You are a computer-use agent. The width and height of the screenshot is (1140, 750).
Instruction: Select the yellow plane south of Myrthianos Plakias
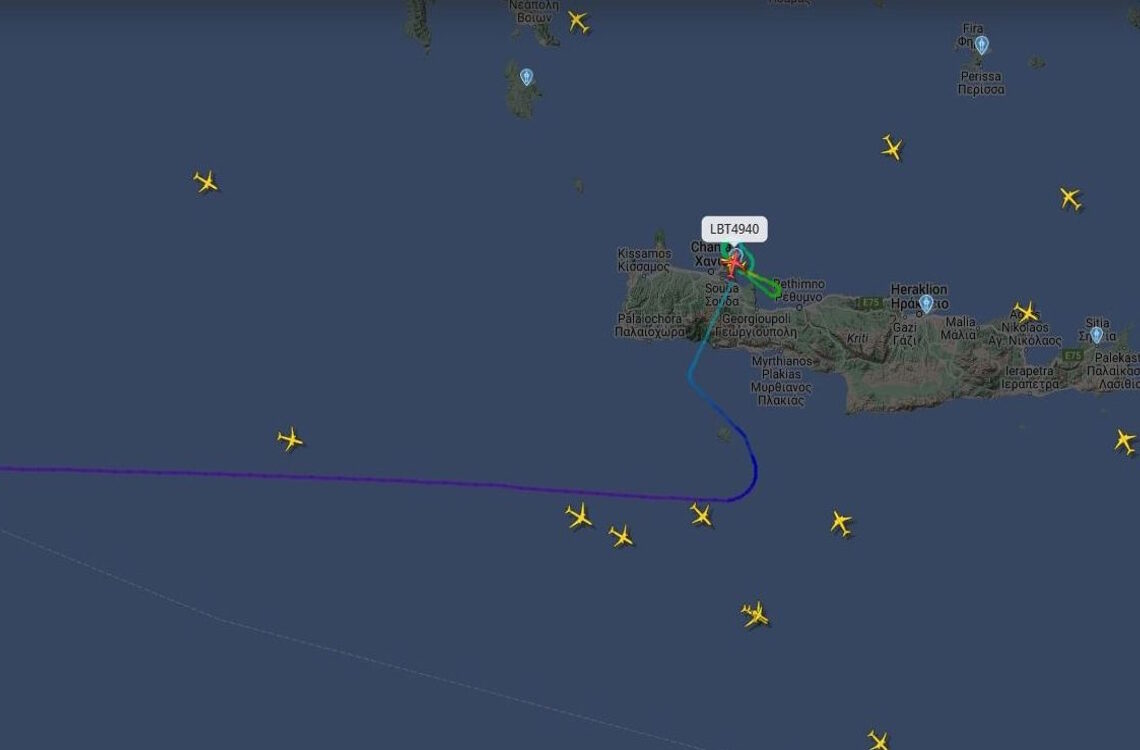(840, 523)
